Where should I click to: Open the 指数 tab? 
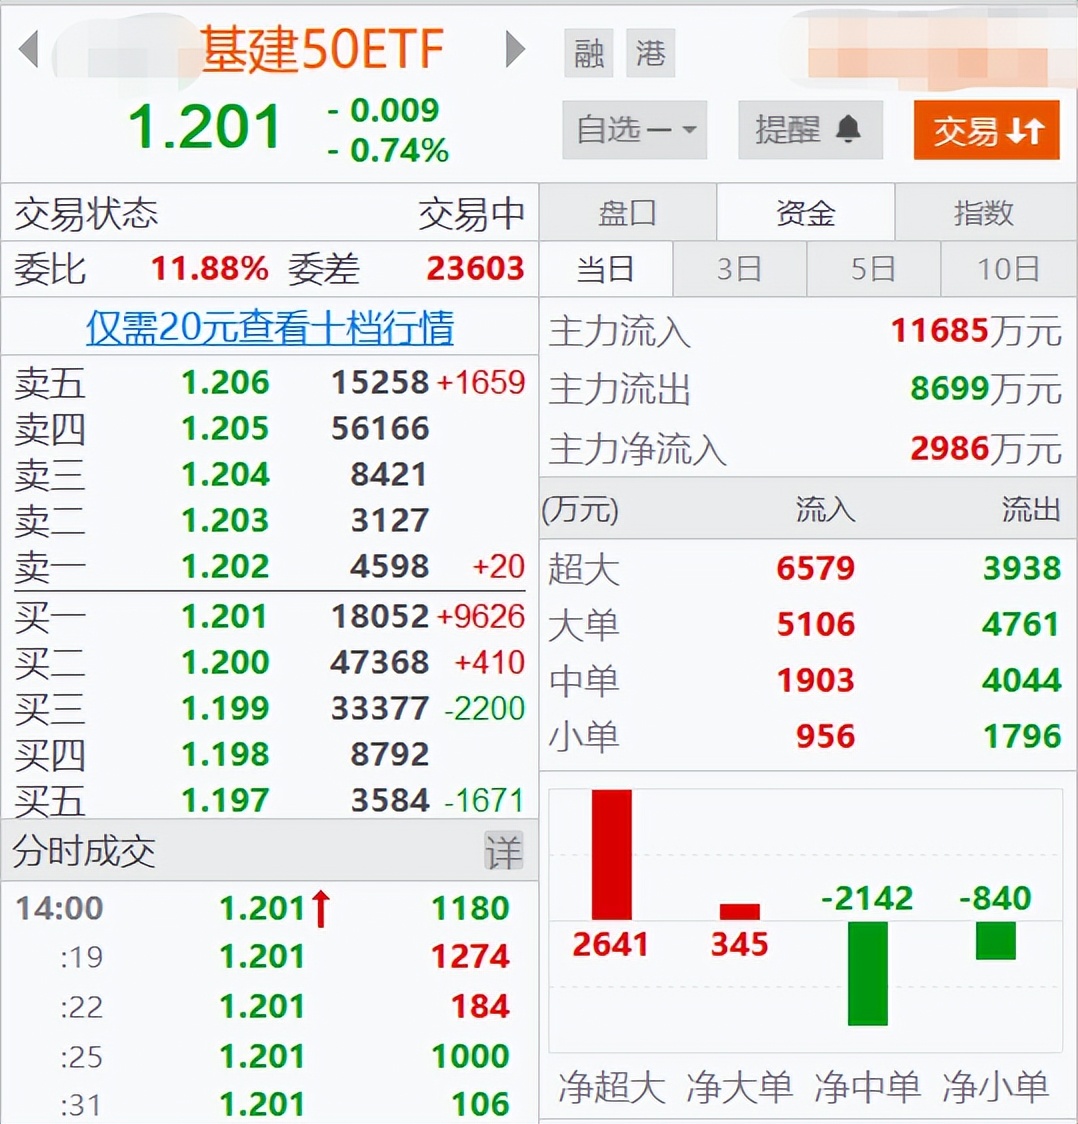point(986,212)
